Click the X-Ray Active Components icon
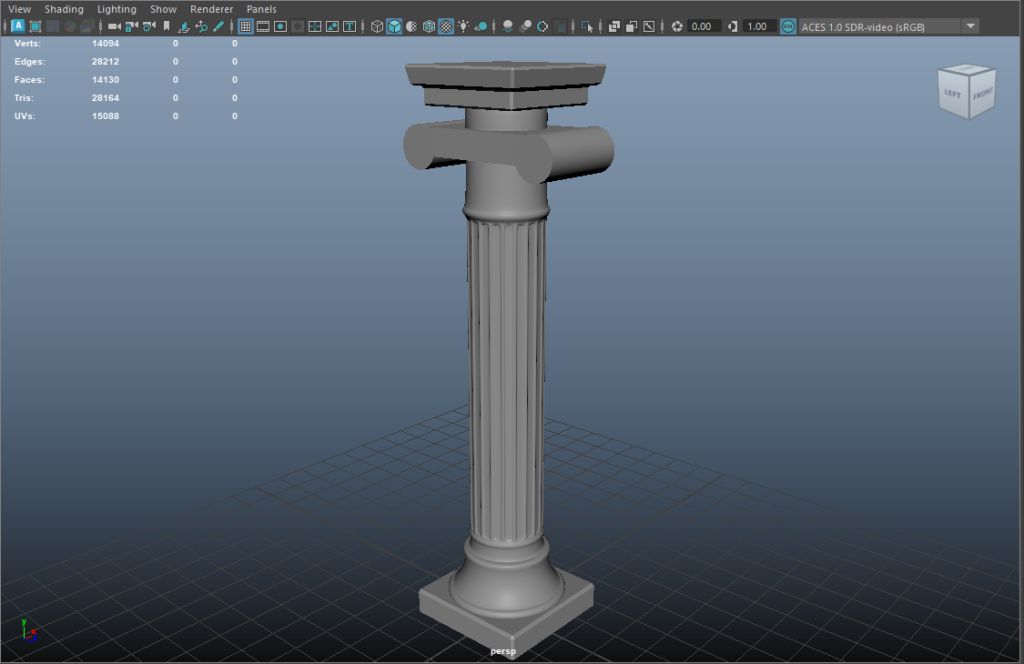Viewport: 1024px width, 664px height. 631,26
